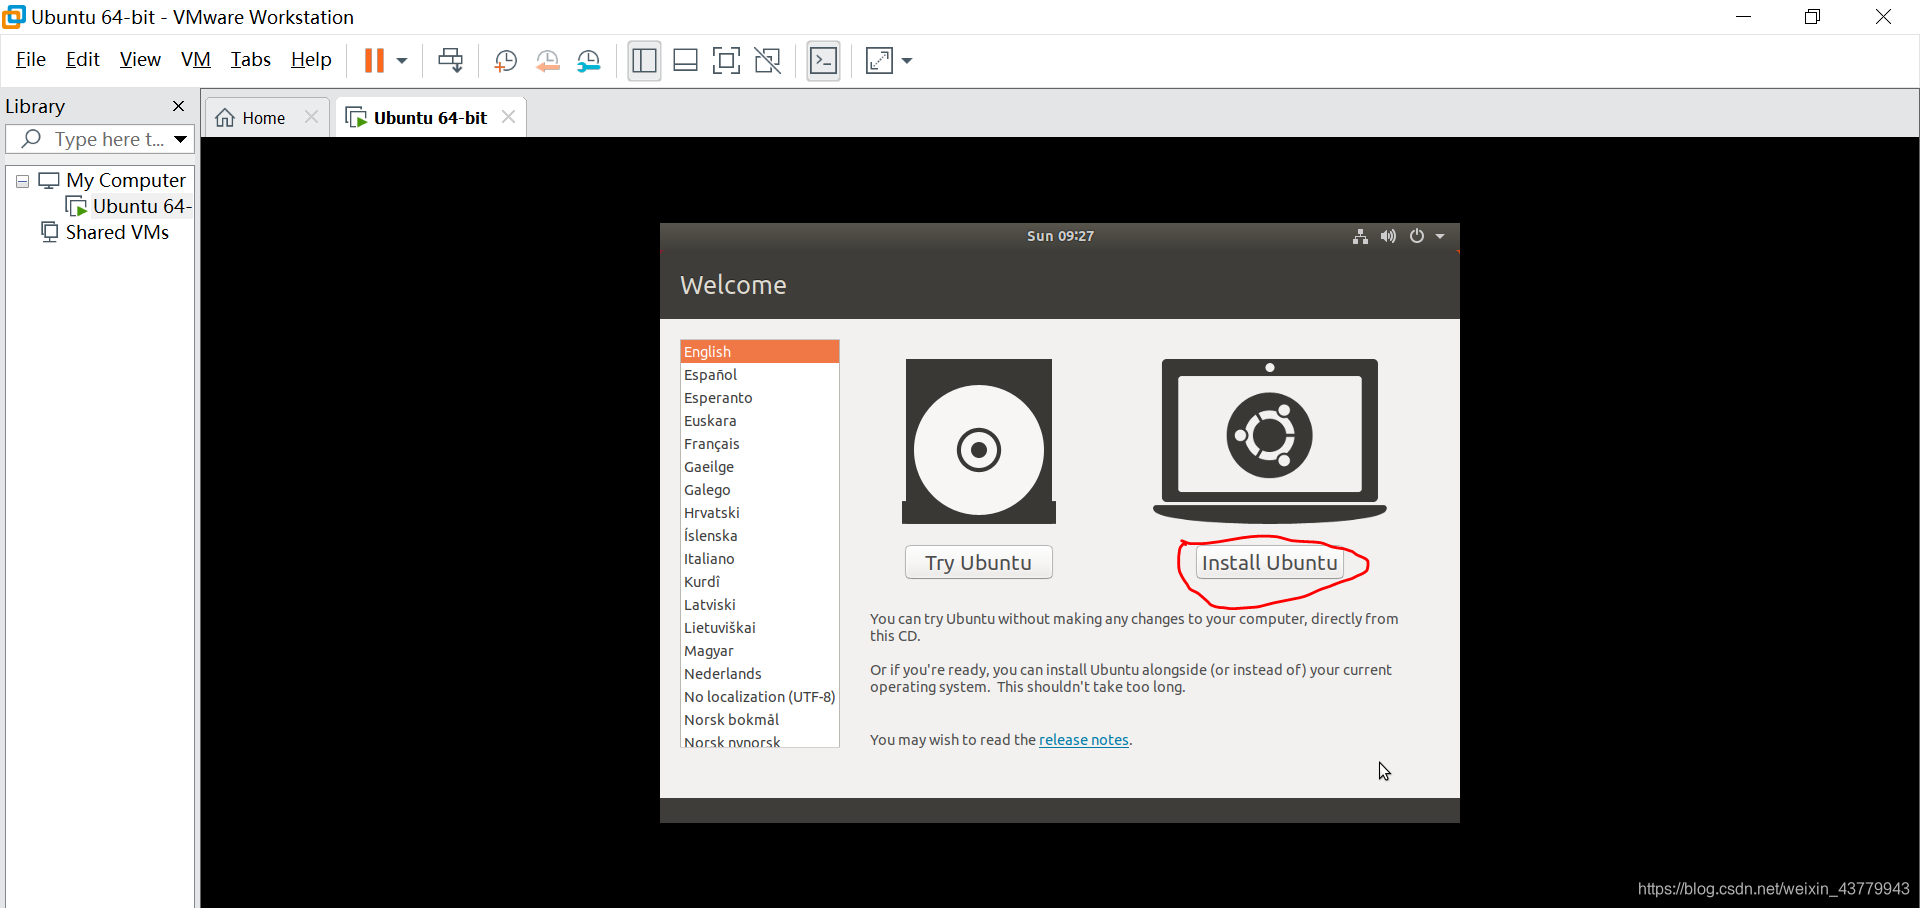Image resolution: width=1920 pixels, height=908 pixels.
Task: Select Gaeilge in the language list
Action: pos(759,467)
